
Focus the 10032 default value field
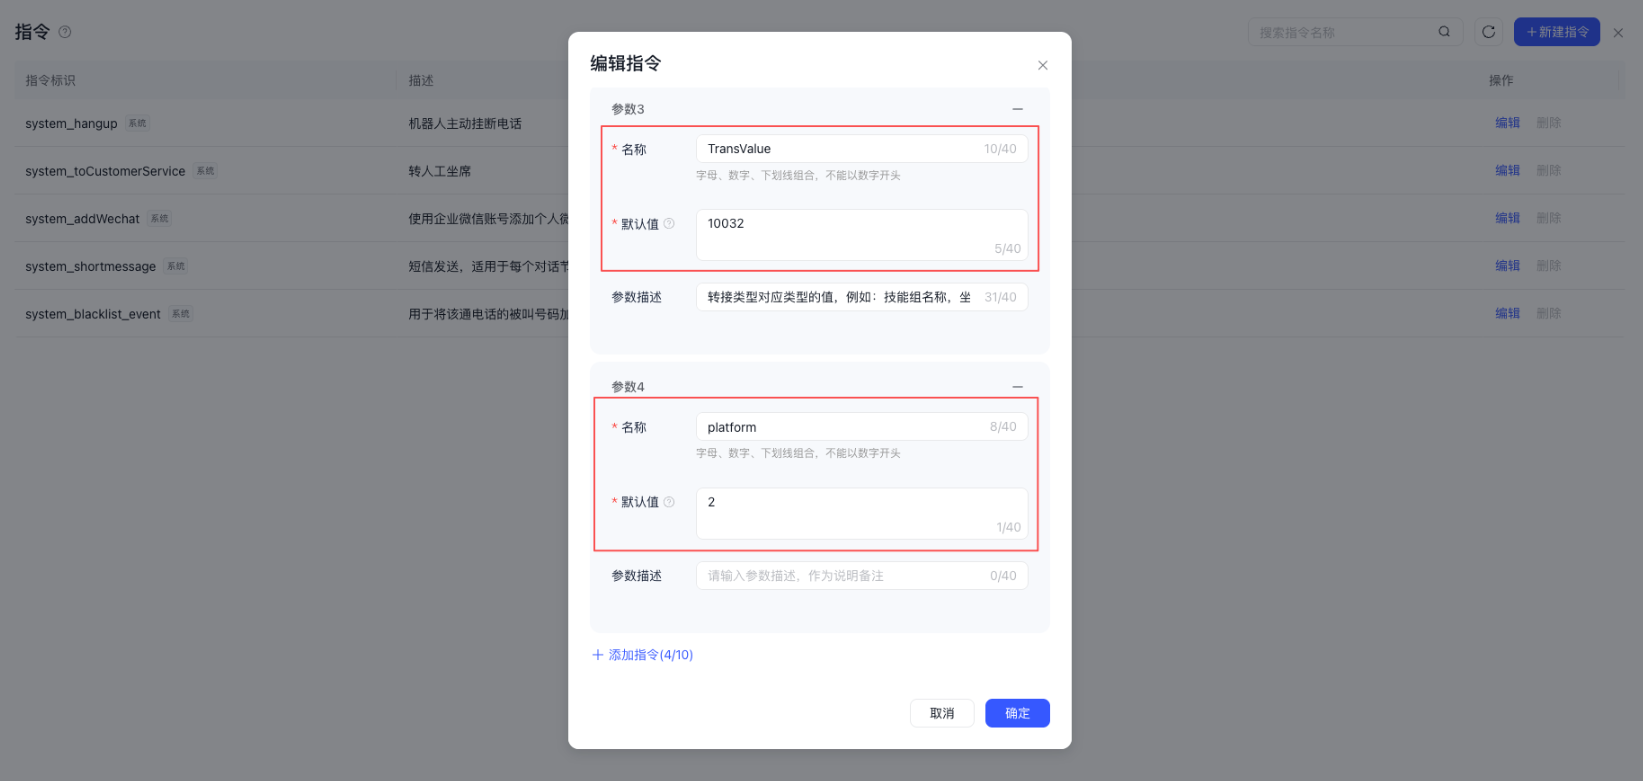click(861, 235)
